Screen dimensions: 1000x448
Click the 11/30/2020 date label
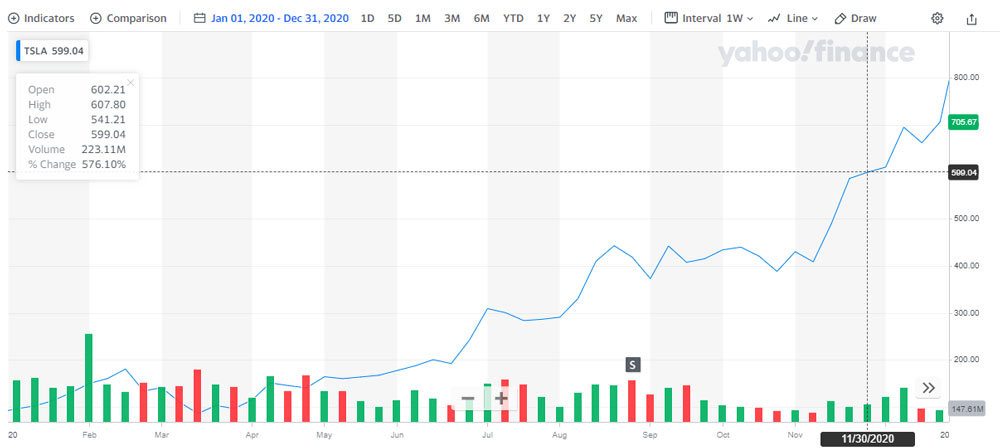point(867,439)
